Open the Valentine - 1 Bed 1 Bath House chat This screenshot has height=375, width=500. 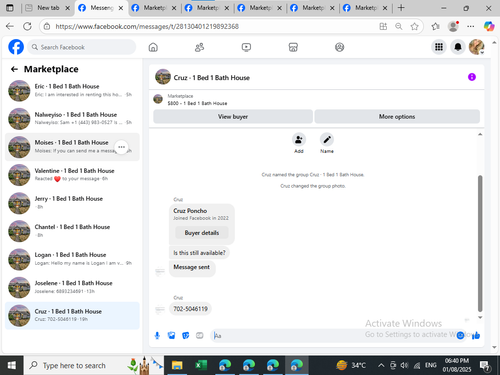[72, 175]
